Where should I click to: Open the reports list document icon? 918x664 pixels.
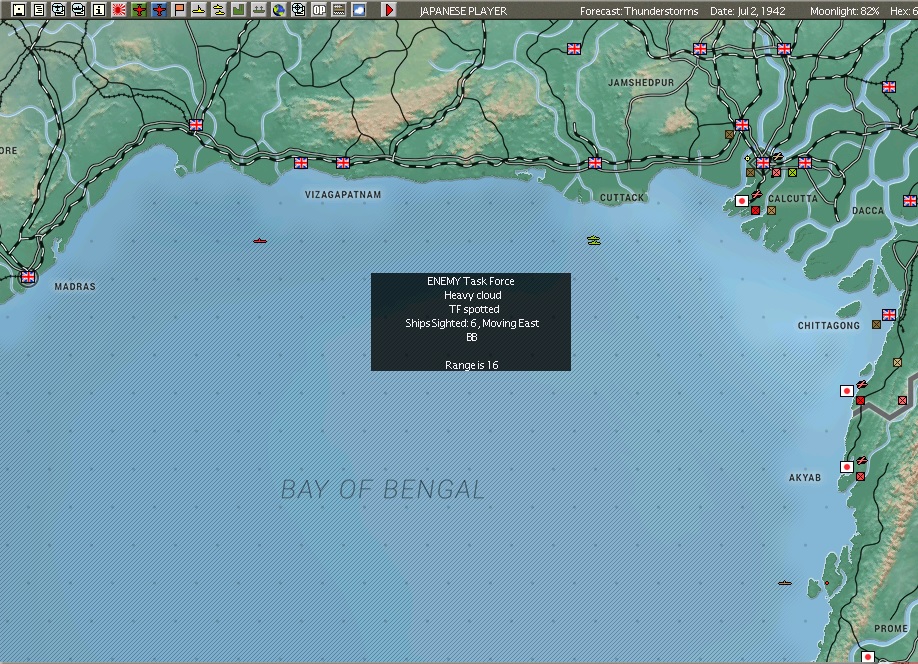[x=37, y=10]
